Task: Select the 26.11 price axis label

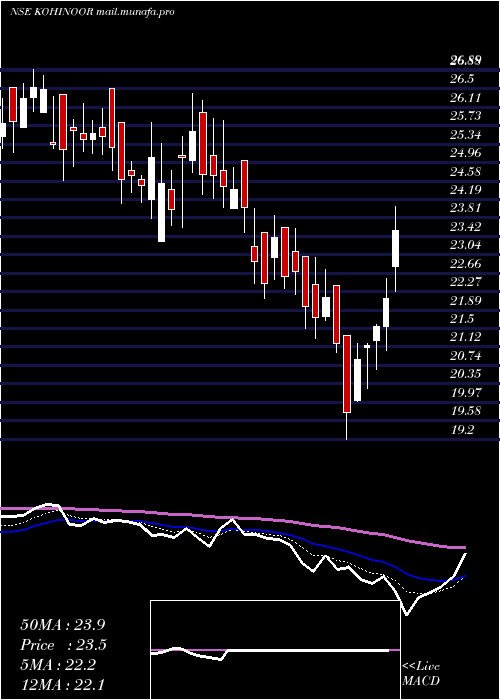Action: coord(465,98)
